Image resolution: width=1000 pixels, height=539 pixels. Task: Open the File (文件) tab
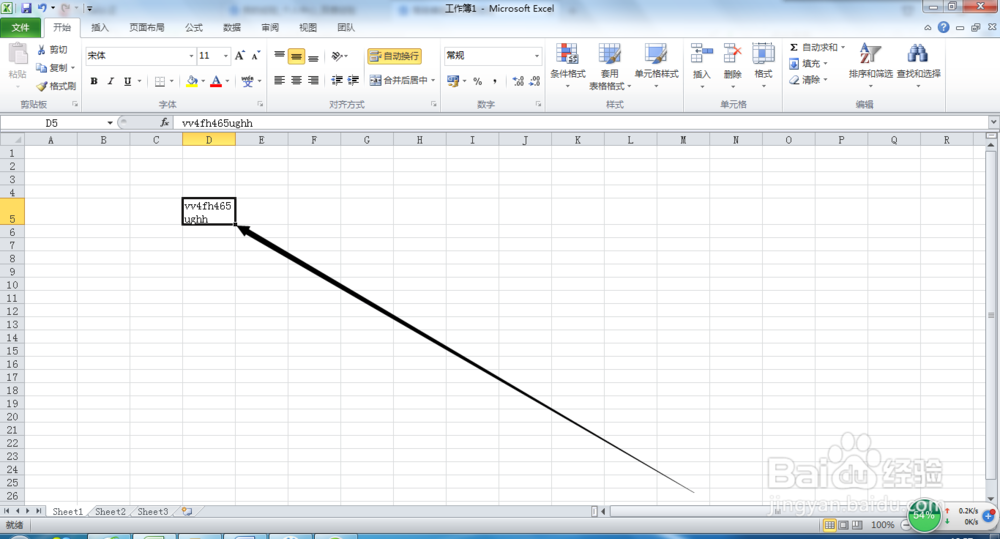coord(20,27)
